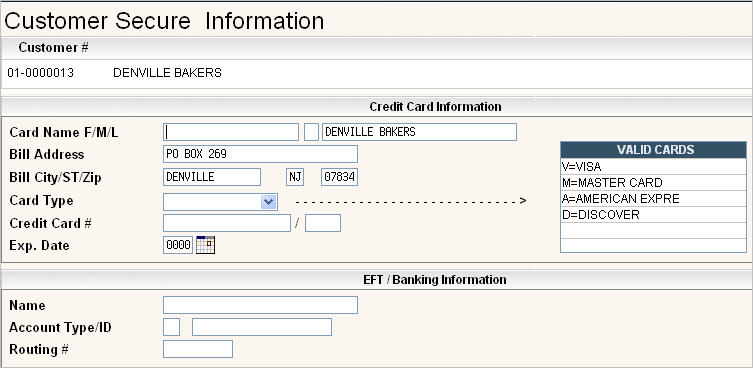This screenshot has height=368, width=753.
Task: Edit the 07834 zip code field
Action: [x=339, y=177]
